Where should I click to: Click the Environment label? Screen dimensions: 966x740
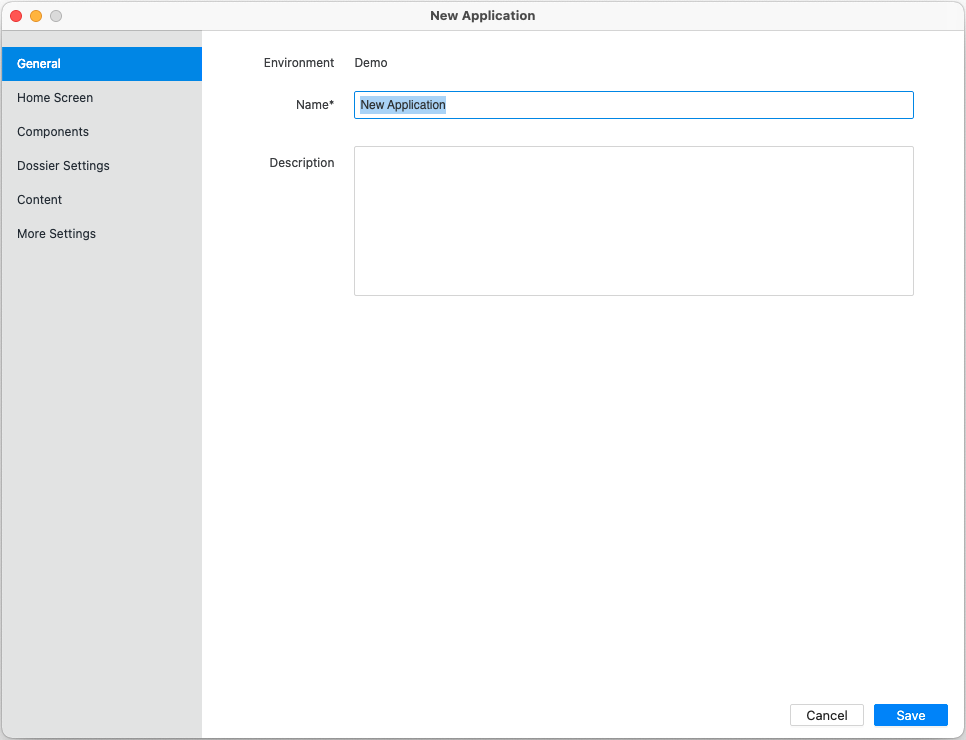coord(299,63)
